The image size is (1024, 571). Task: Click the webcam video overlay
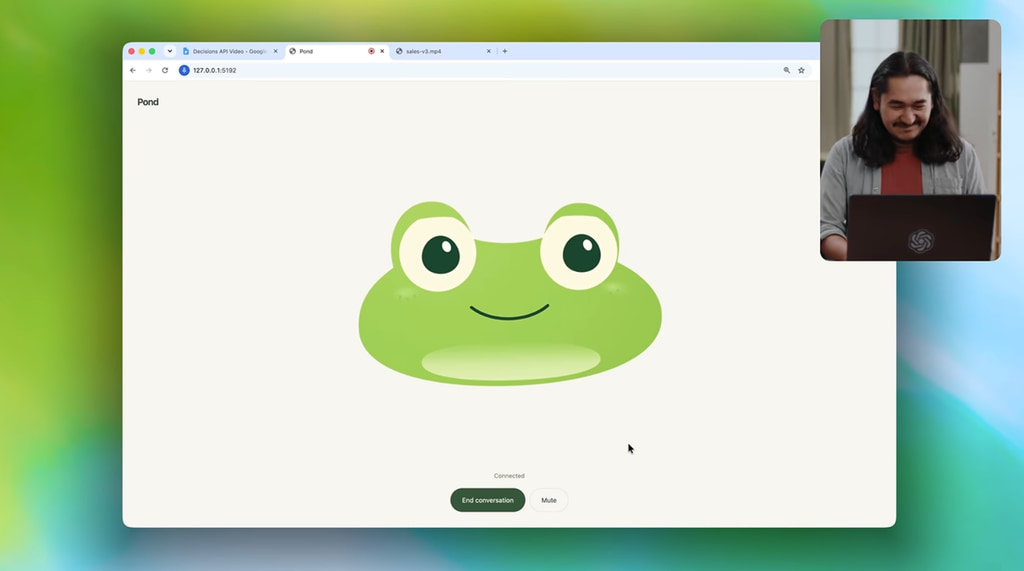click(x=910, y=140)
